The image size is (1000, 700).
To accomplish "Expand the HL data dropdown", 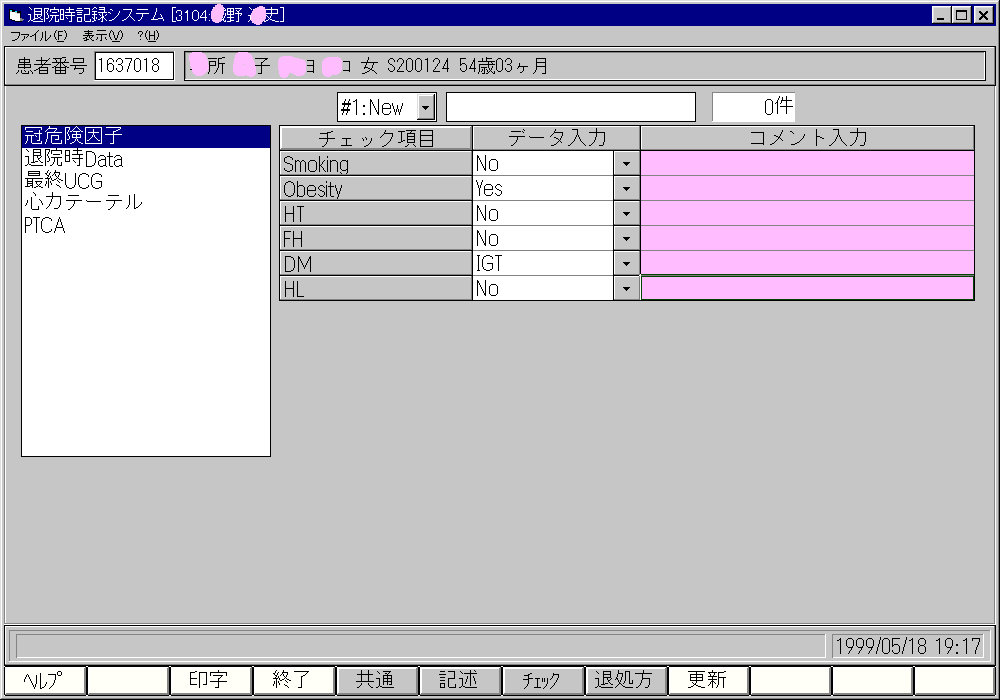I will click(627, 289).
